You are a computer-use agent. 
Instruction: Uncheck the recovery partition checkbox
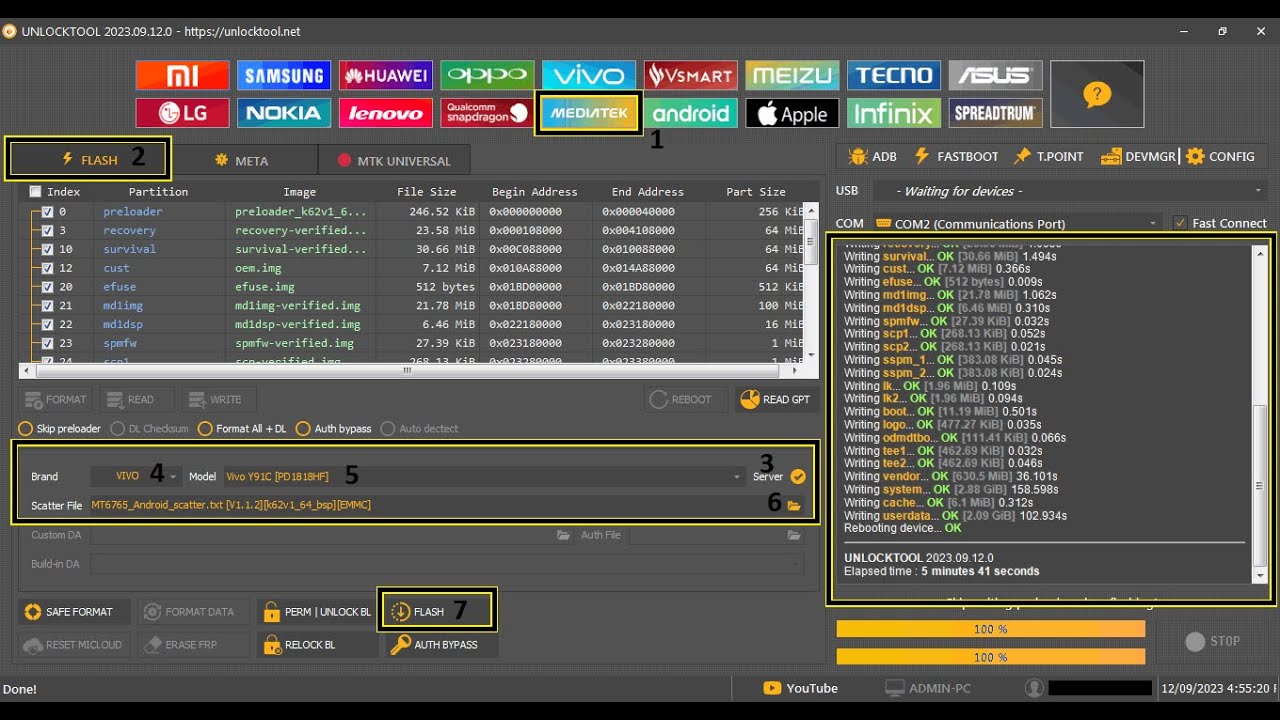coord(47,231)
